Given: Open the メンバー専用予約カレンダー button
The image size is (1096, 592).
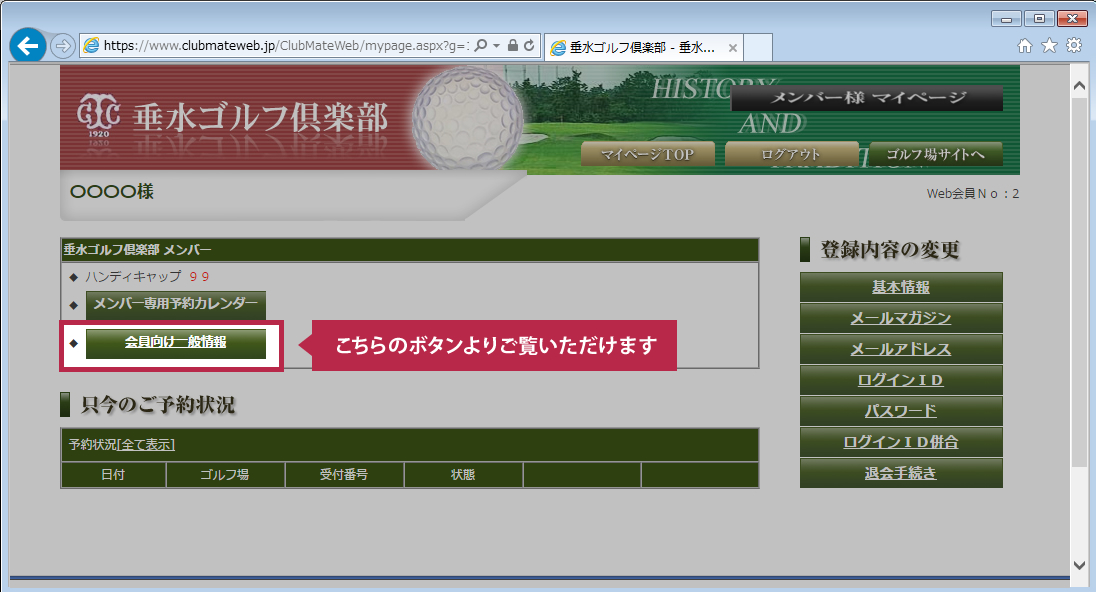Looking at the screenshot, I should point(176,305).
